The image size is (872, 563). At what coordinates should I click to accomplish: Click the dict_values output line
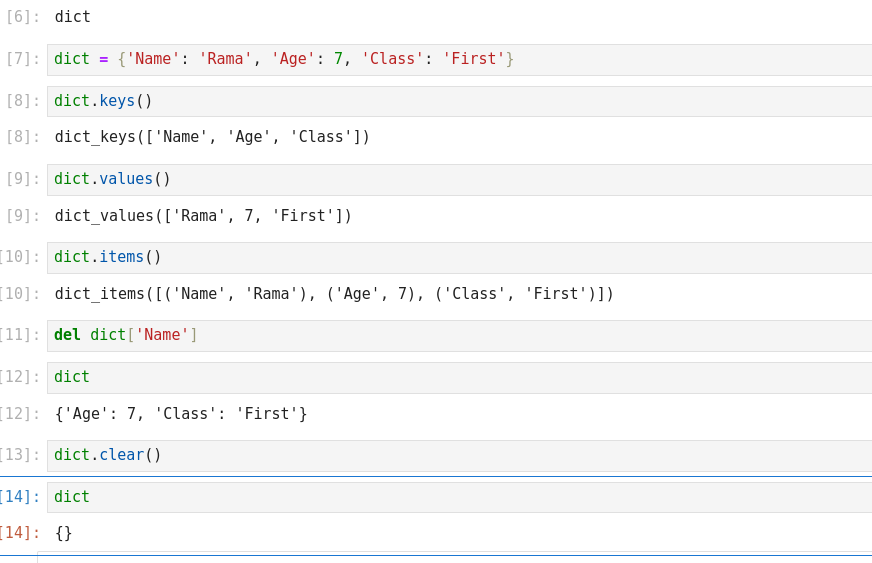203,216
